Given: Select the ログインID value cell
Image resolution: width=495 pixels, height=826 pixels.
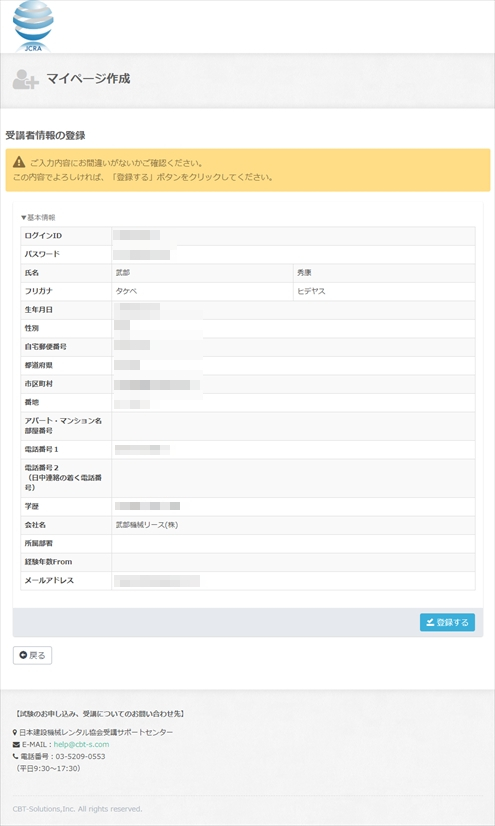Looking at the screenshot, I should [x=293, y=236].
